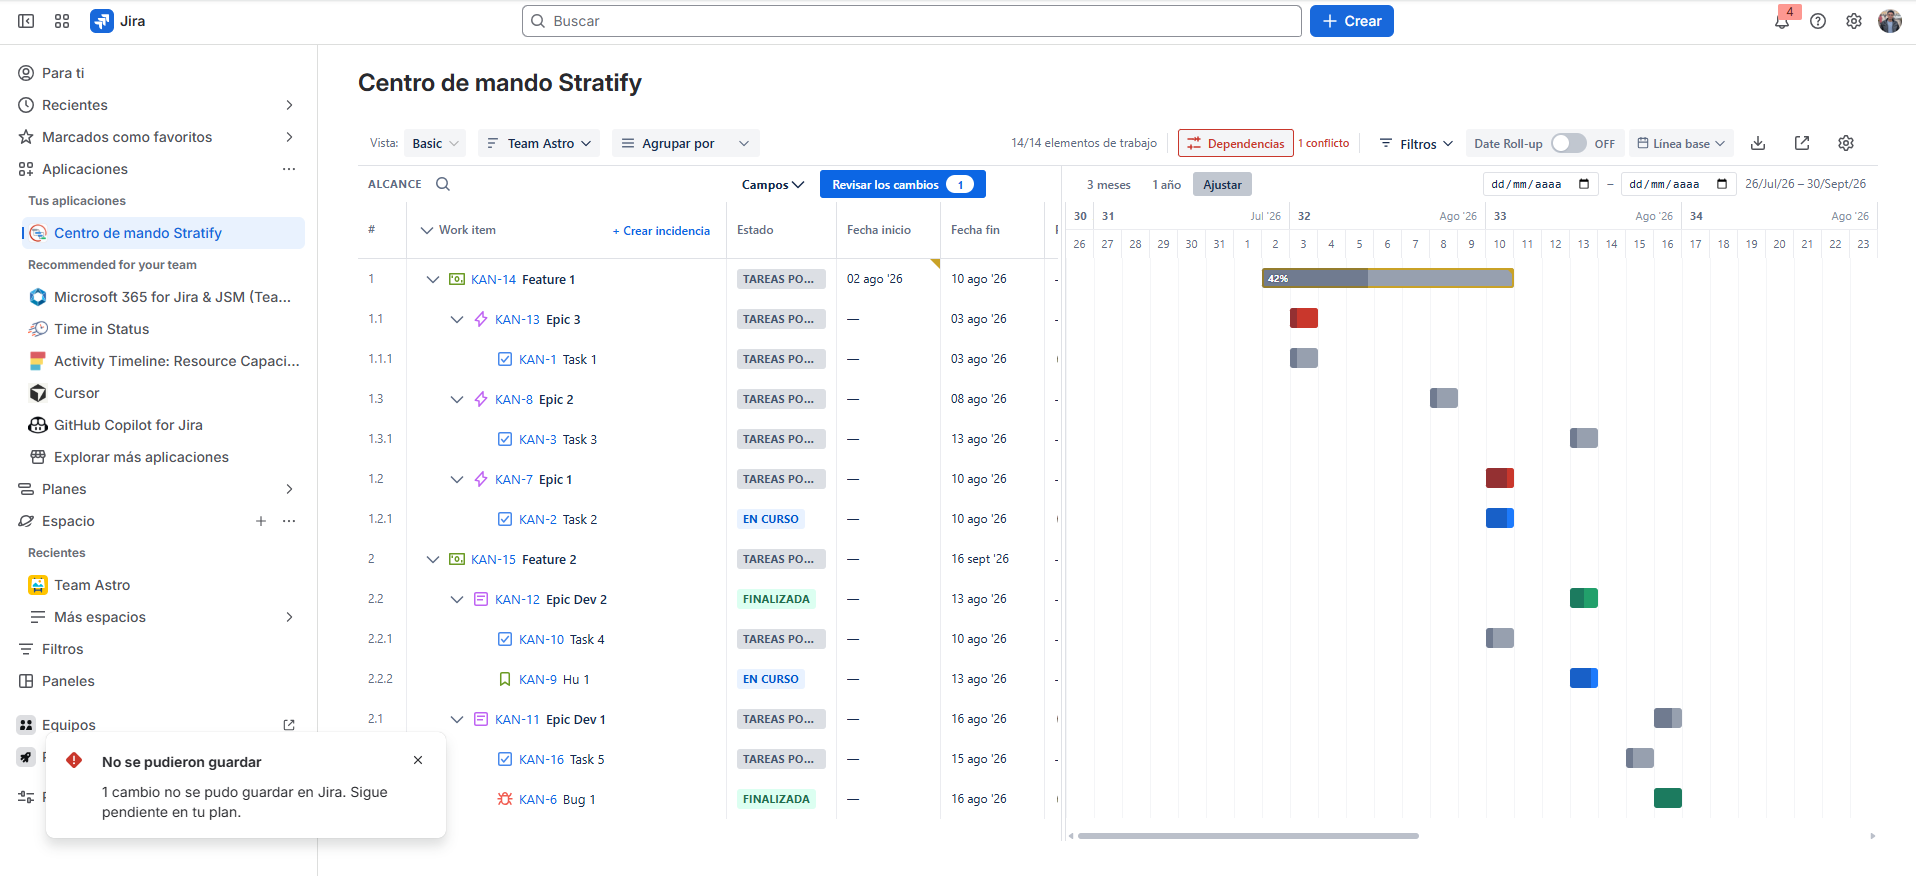The width and height of the screenshot is (1916, 876).
Task: Click the plus icon next to Espacio
Action: [x=261, y=521]
